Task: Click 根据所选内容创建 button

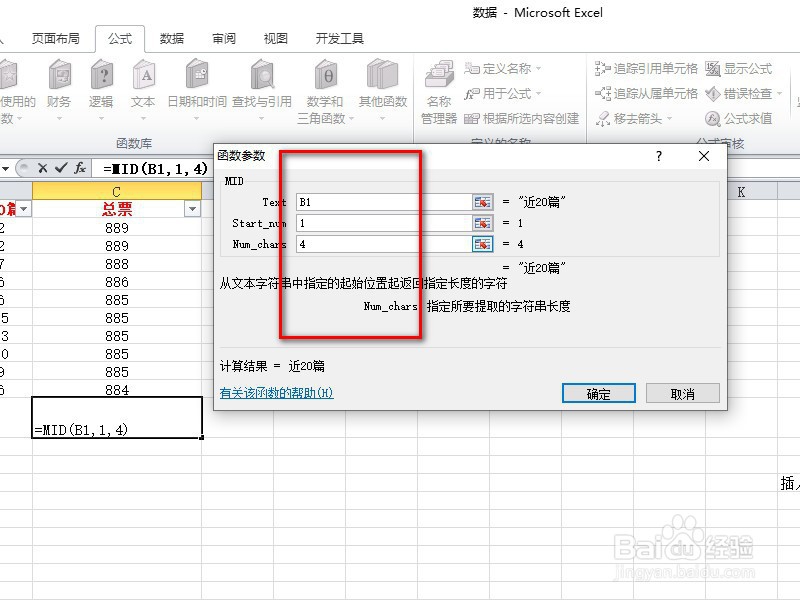Action: (521, 118)
